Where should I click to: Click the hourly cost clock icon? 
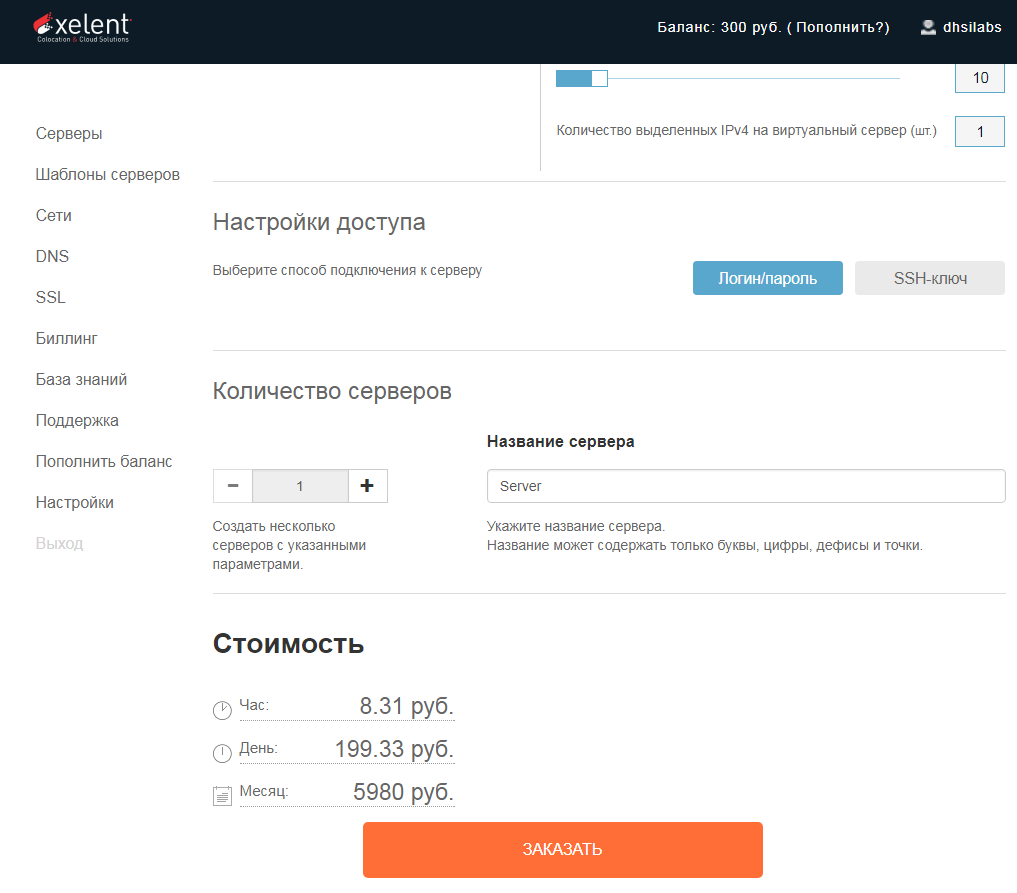coord(222,710)
